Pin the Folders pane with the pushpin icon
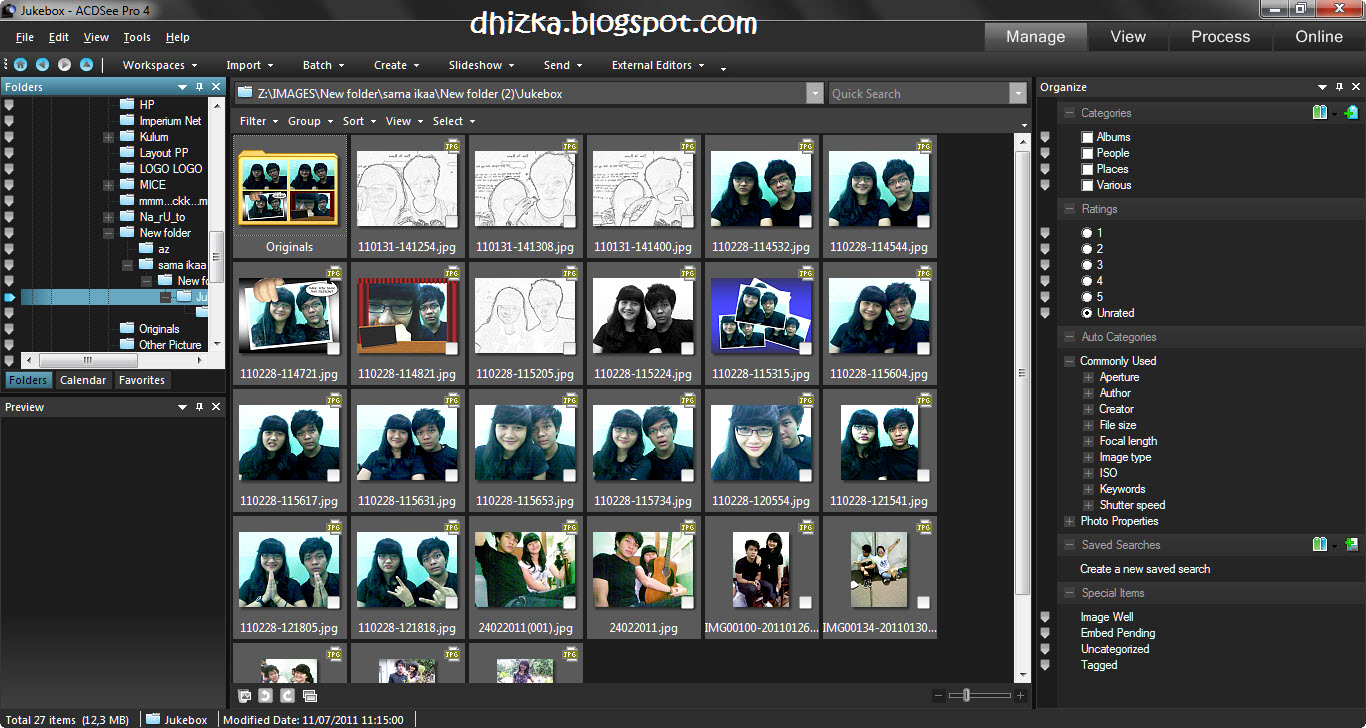The width and height of the screenshot is (1366, 728). point(199,87)
